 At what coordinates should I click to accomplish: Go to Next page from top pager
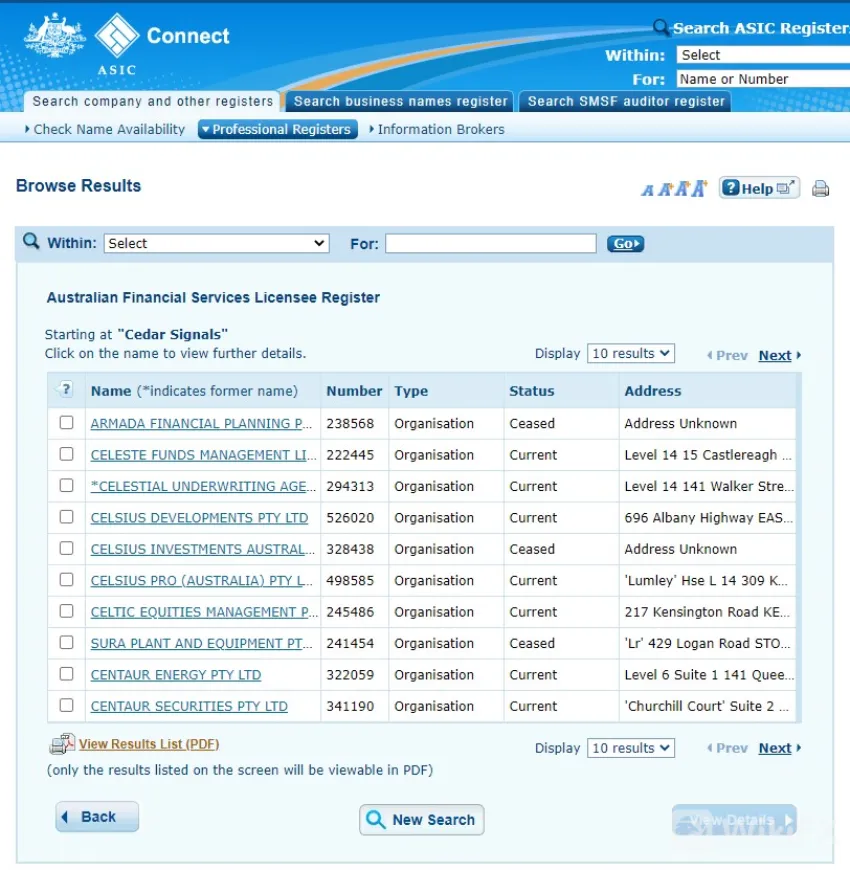[x=775, y=356]
